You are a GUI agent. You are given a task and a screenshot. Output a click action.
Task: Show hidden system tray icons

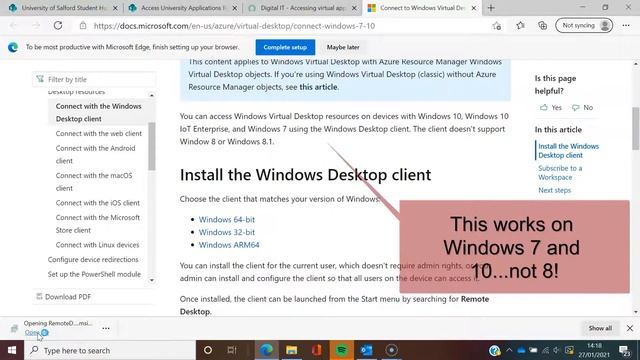(509, 350)
